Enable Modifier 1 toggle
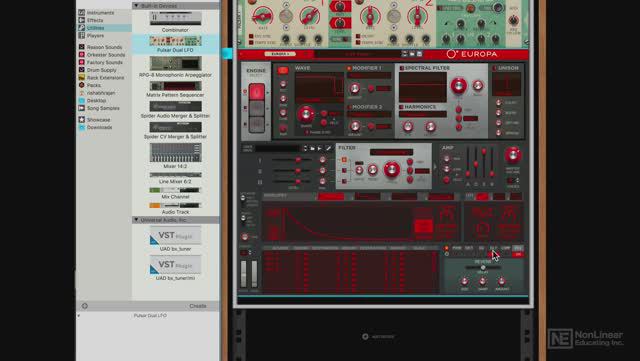This screenshot has width=640, height=361. [349, 68]
